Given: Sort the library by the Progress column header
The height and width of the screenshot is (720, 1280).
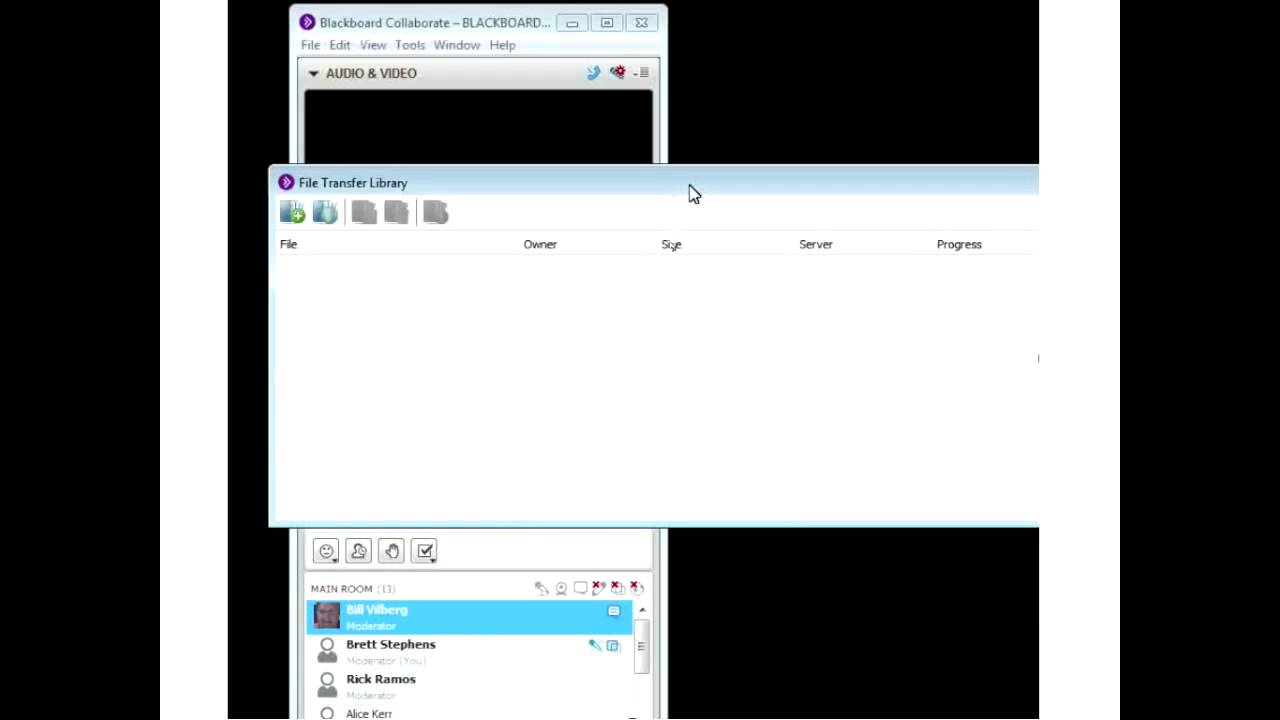Looking at the screenshot, I should 959,244.
